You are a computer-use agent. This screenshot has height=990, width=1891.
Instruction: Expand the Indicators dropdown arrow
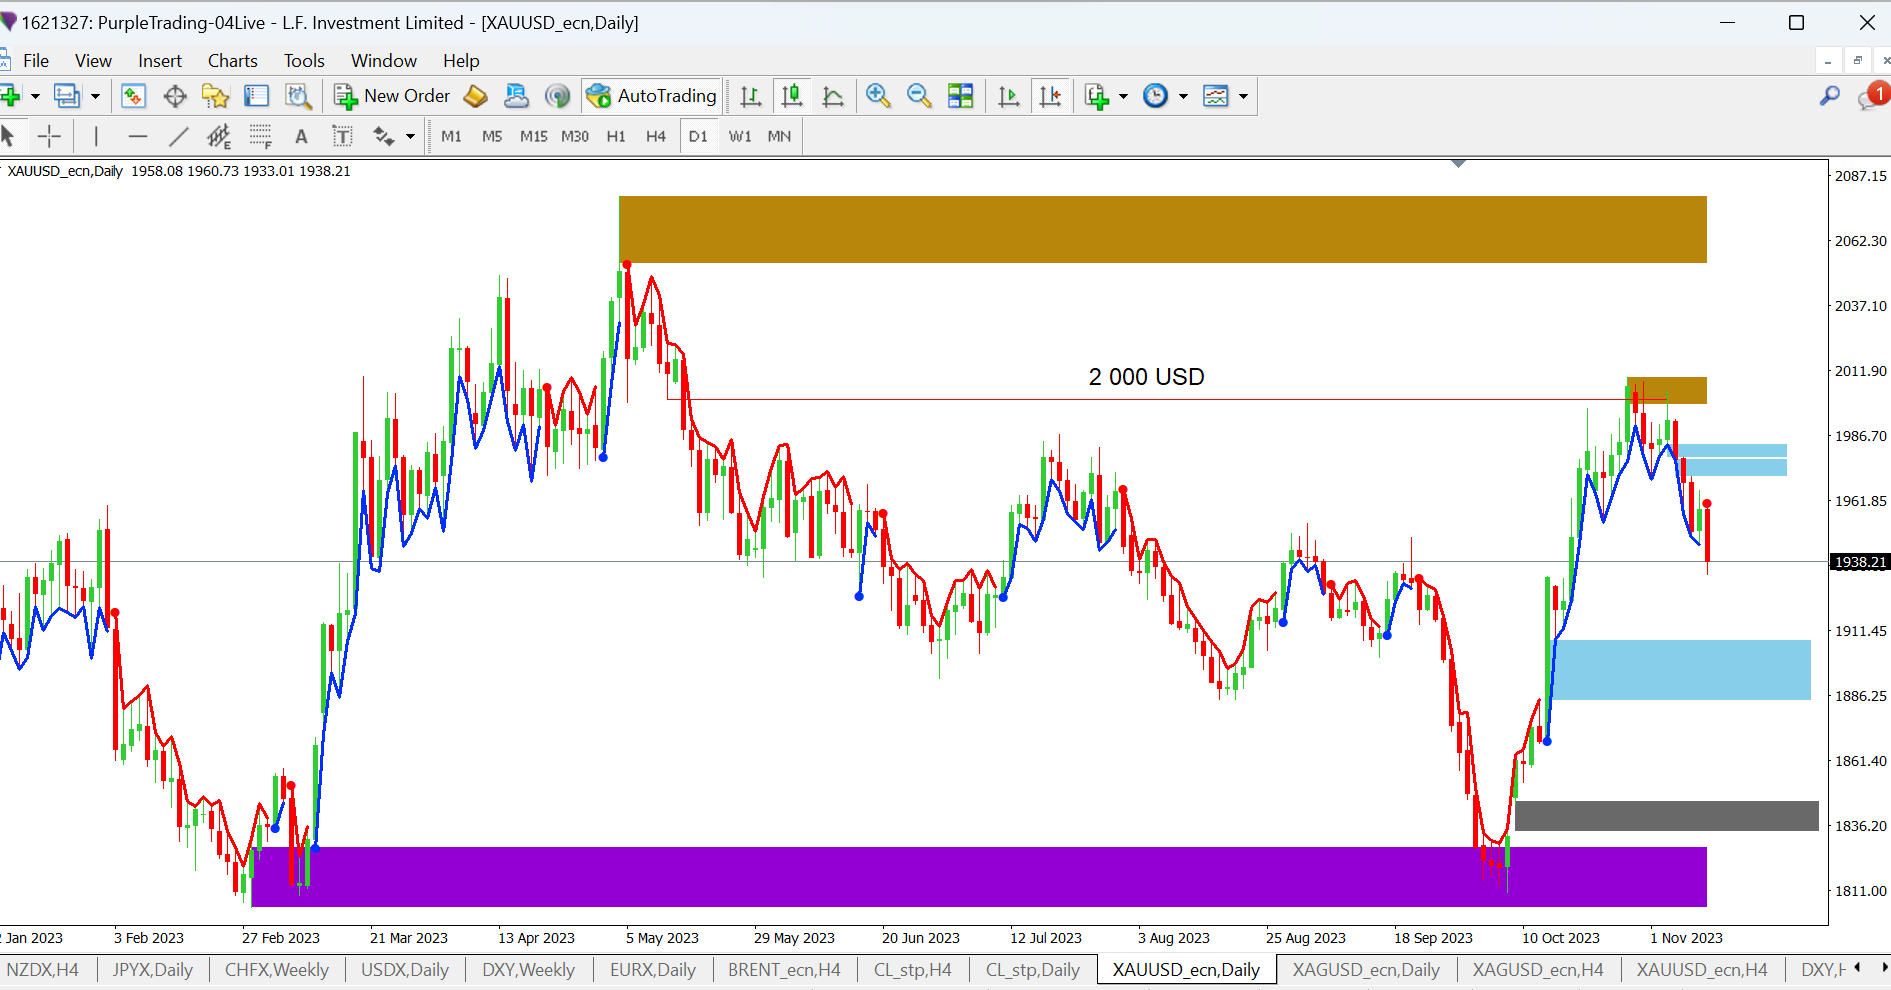(x=1123, y=96)
